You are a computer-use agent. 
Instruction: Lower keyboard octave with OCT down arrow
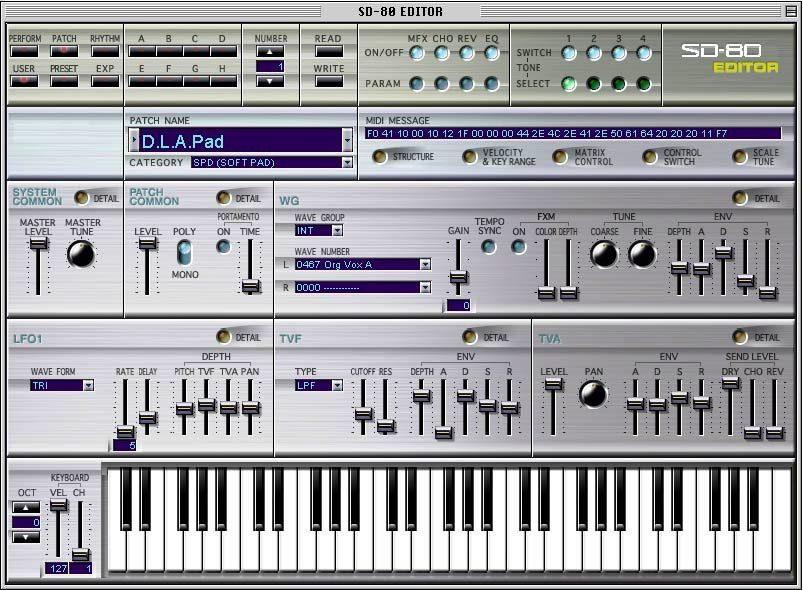point(26,537)
